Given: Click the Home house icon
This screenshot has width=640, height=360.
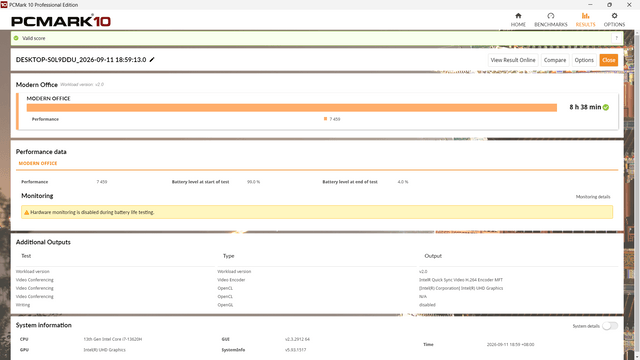Looking at the screenshot, I should (518, 16).
